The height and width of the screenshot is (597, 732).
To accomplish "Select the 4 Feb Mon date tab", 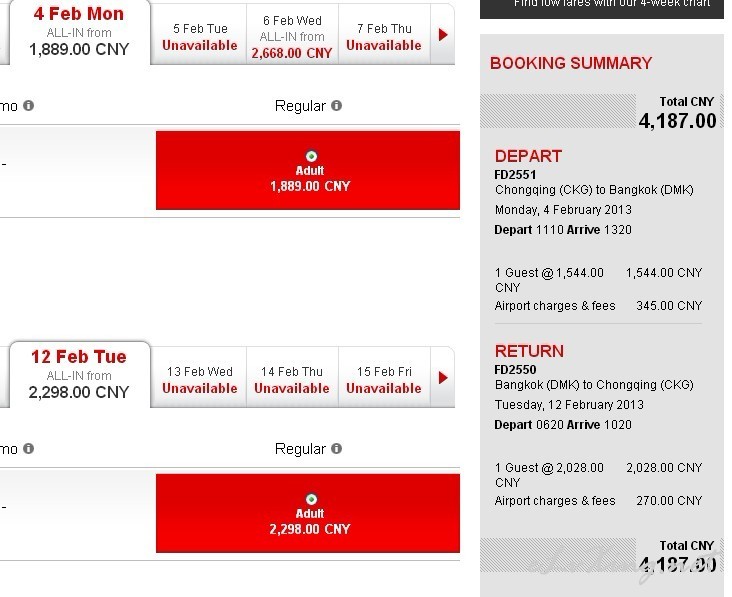I will tap(79, 32).
